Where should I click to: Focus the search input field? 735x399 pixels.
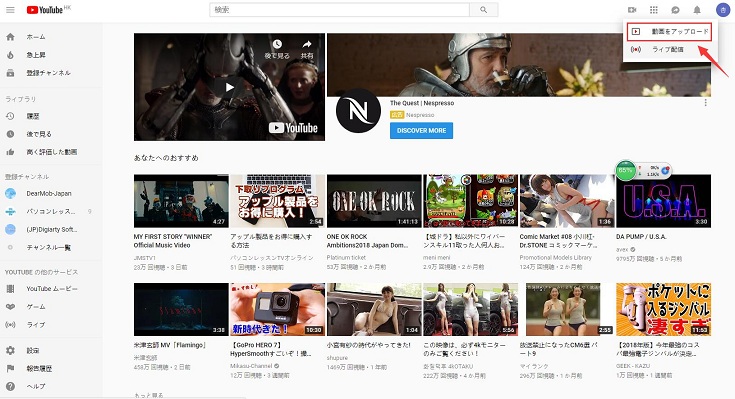[x=339, y=10]
